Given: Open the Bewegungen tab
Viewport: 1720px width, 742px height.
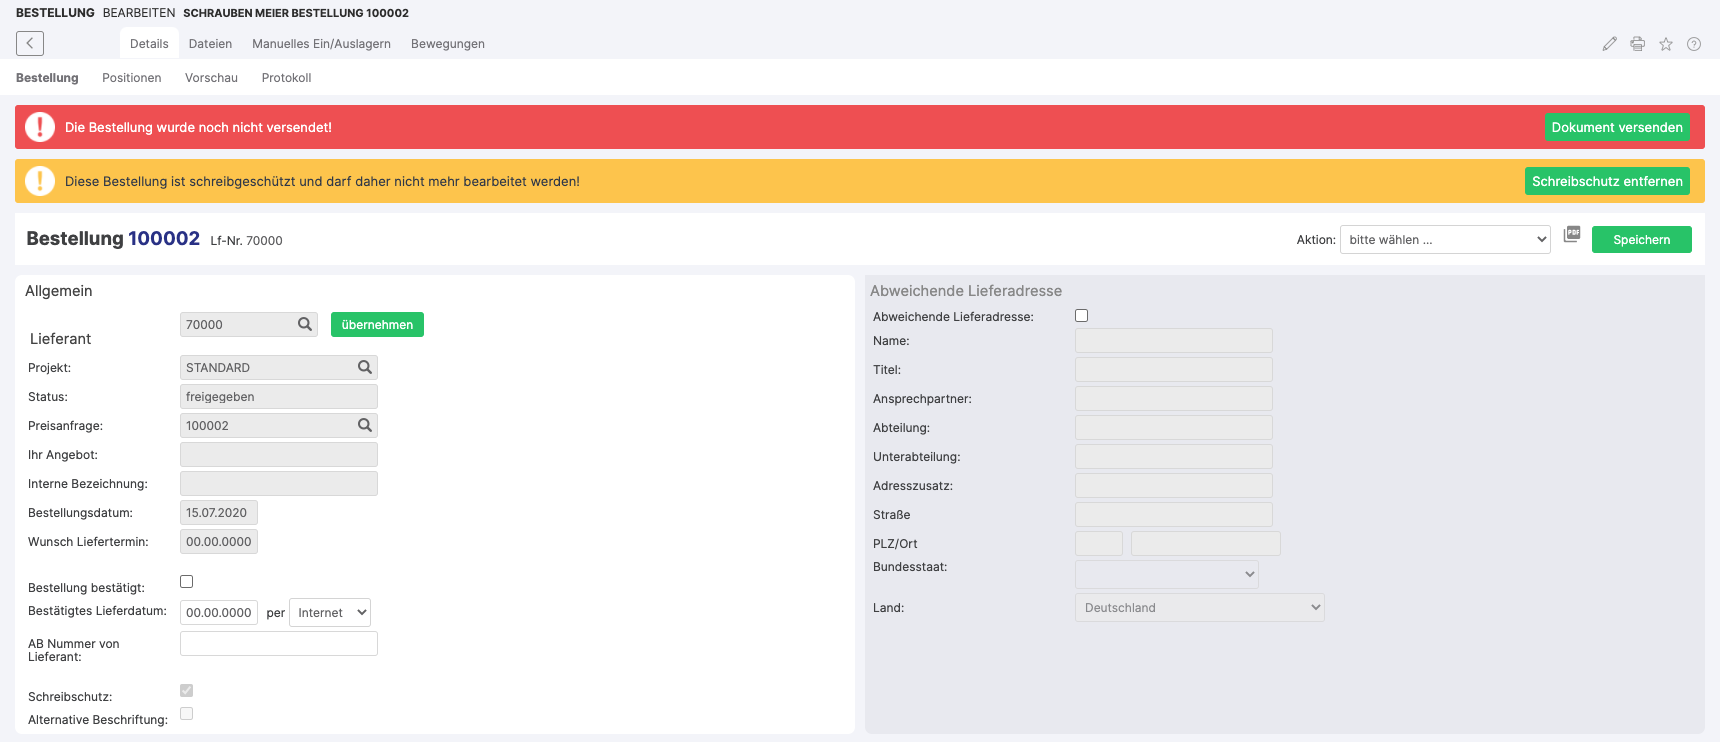Looking at the screenshot, I should tap(447, 44).
